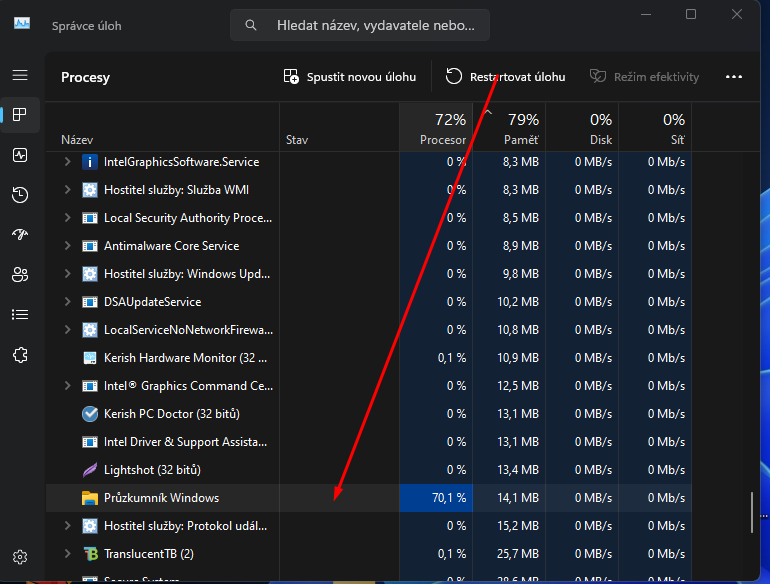Expand the TranslucentTB (2) process group
Screen dimensions: 770x584
68,554
